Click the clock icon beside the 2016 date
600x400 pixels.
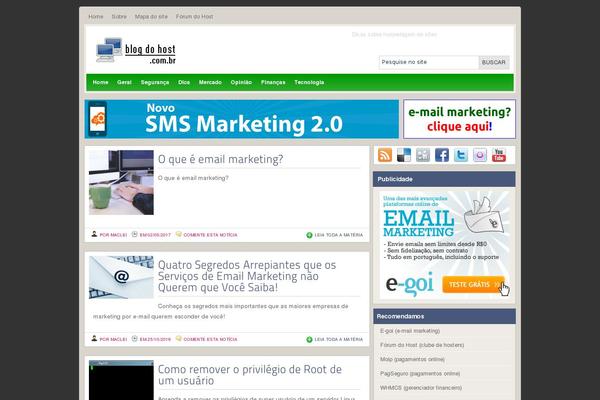click(134, 339)
